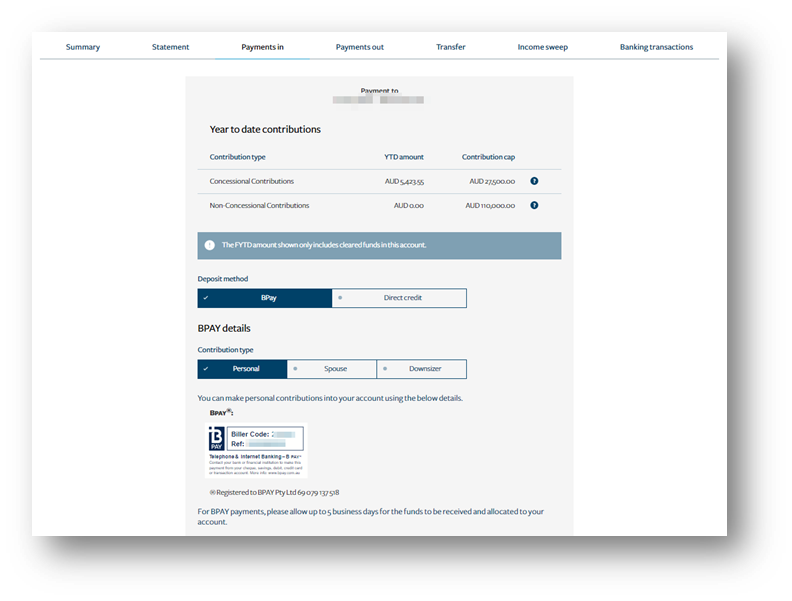792x601 pixels.
Task: Click the BPAY logo icon
Action: pyautogui.click(x=216, y=438)
